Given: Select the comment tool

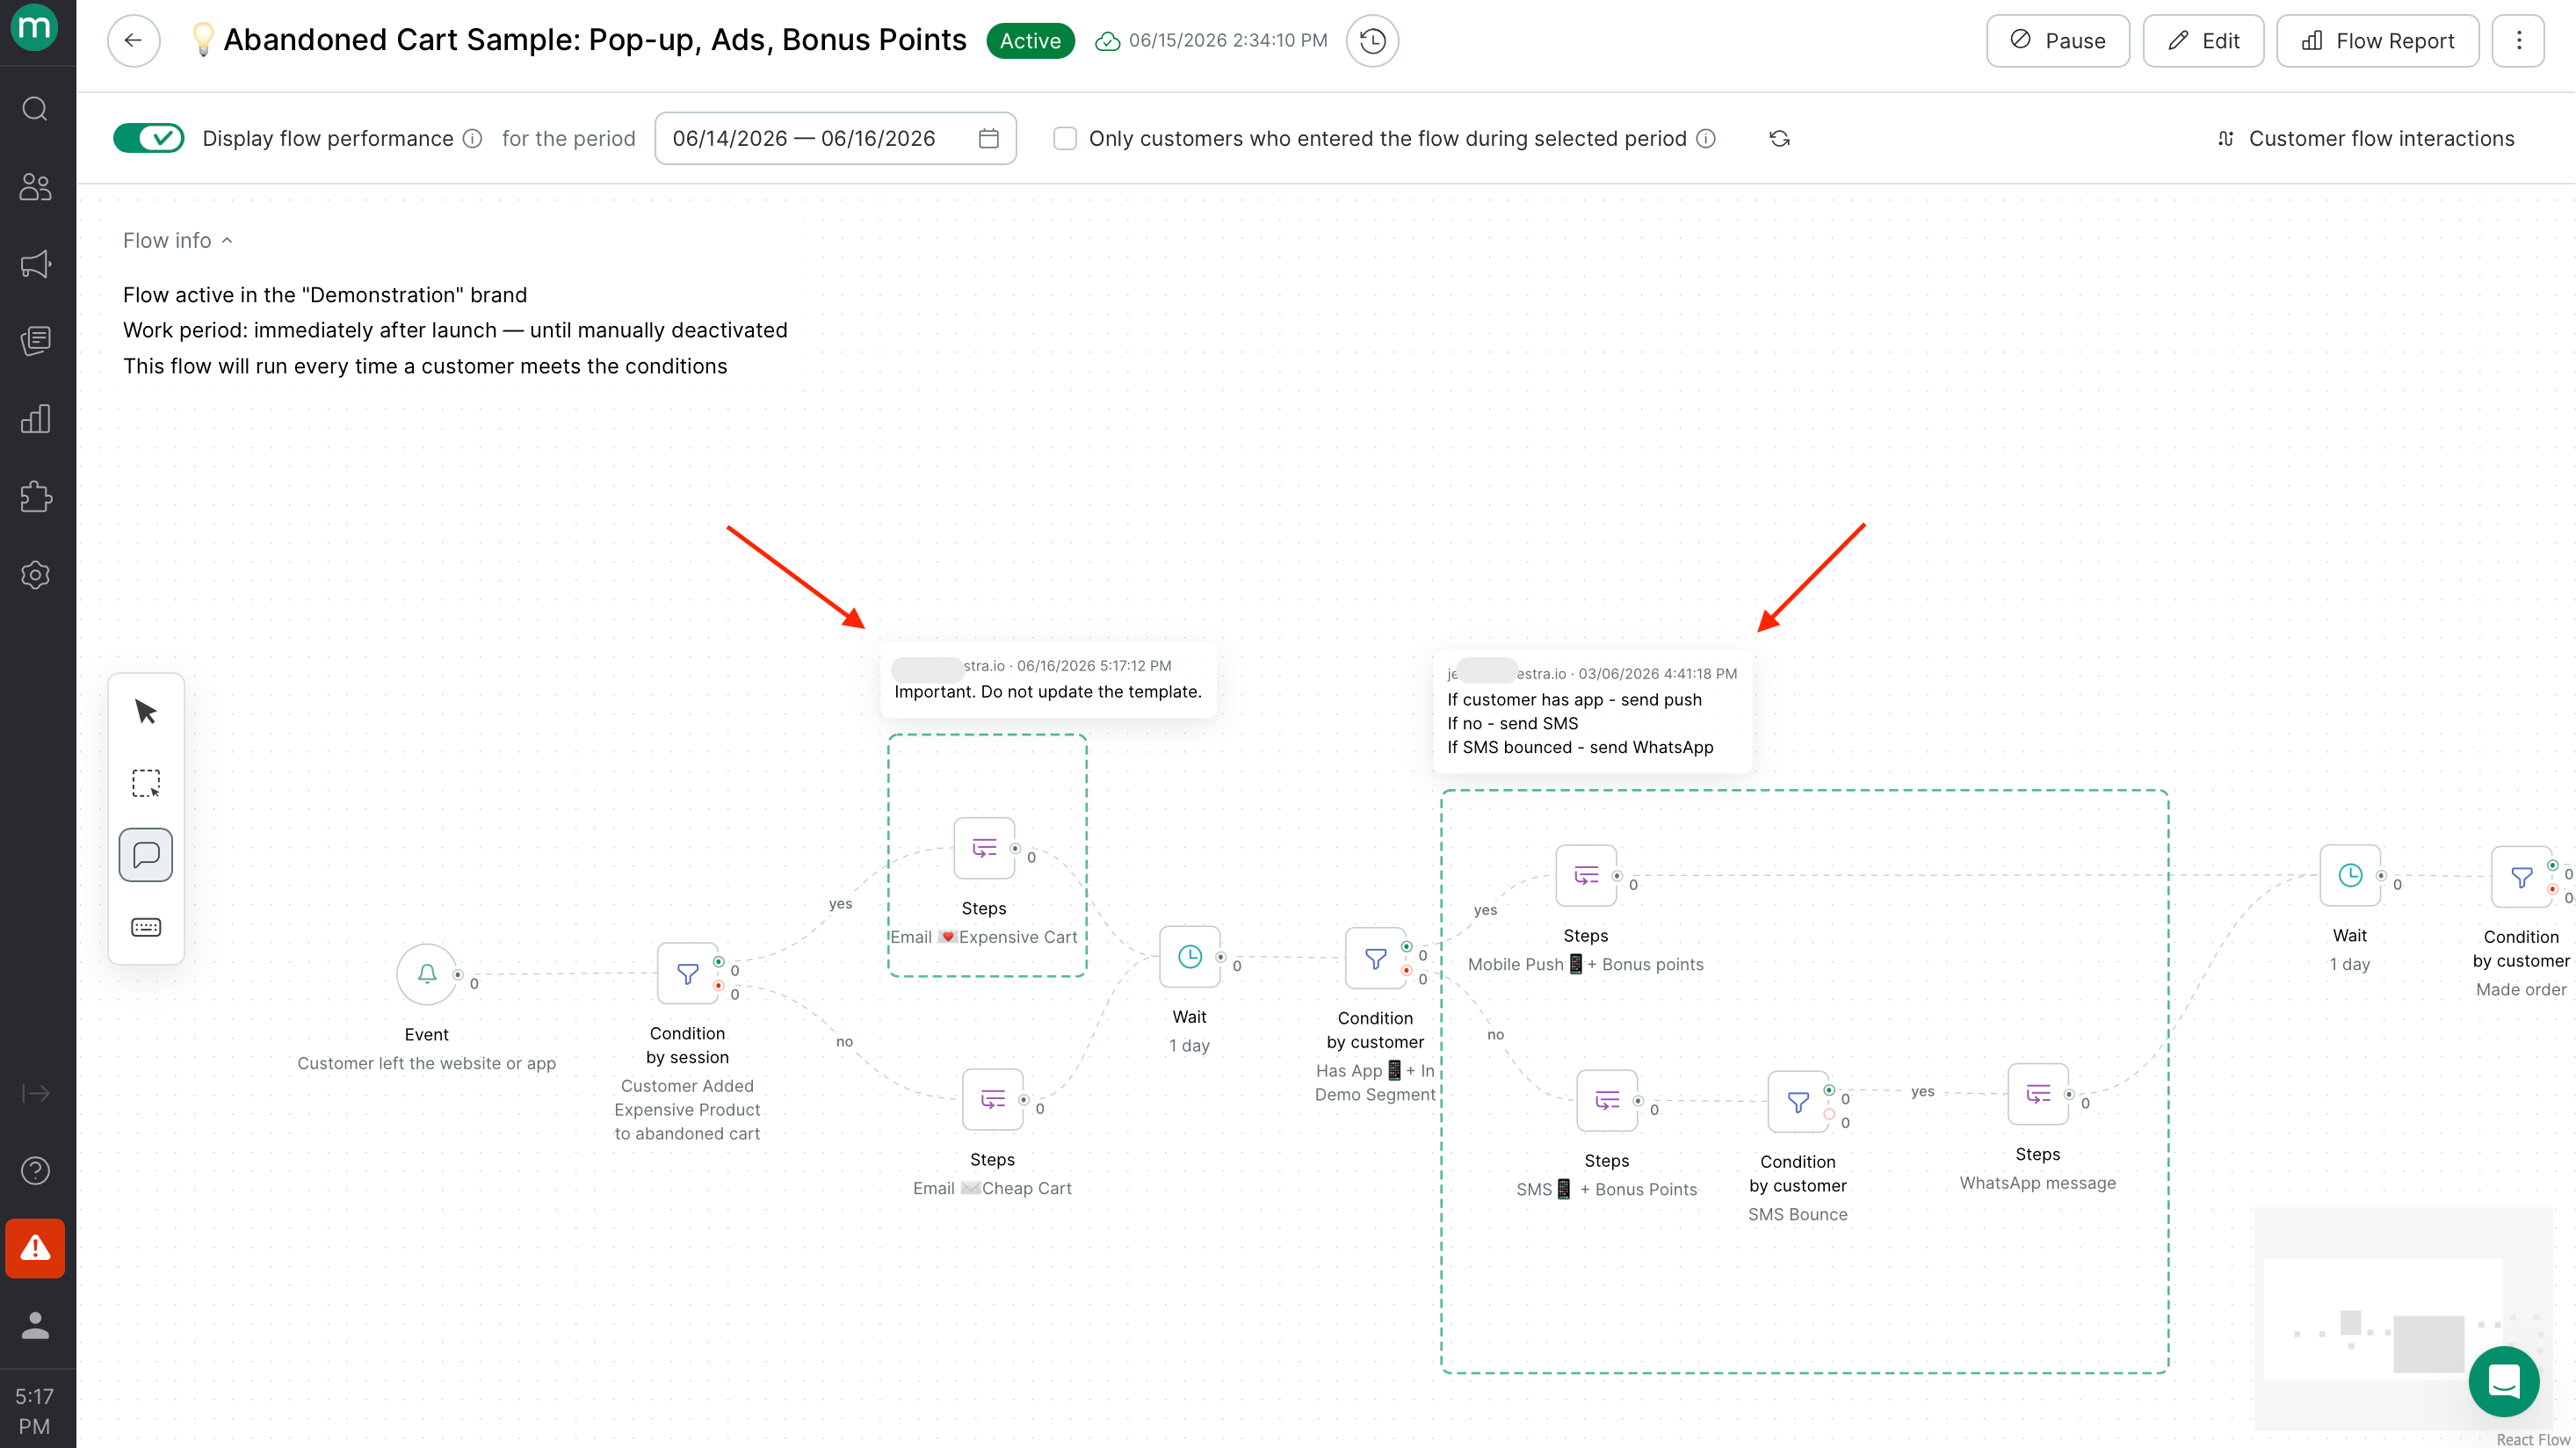Looking at the screenshot, I should click(146, 855).
